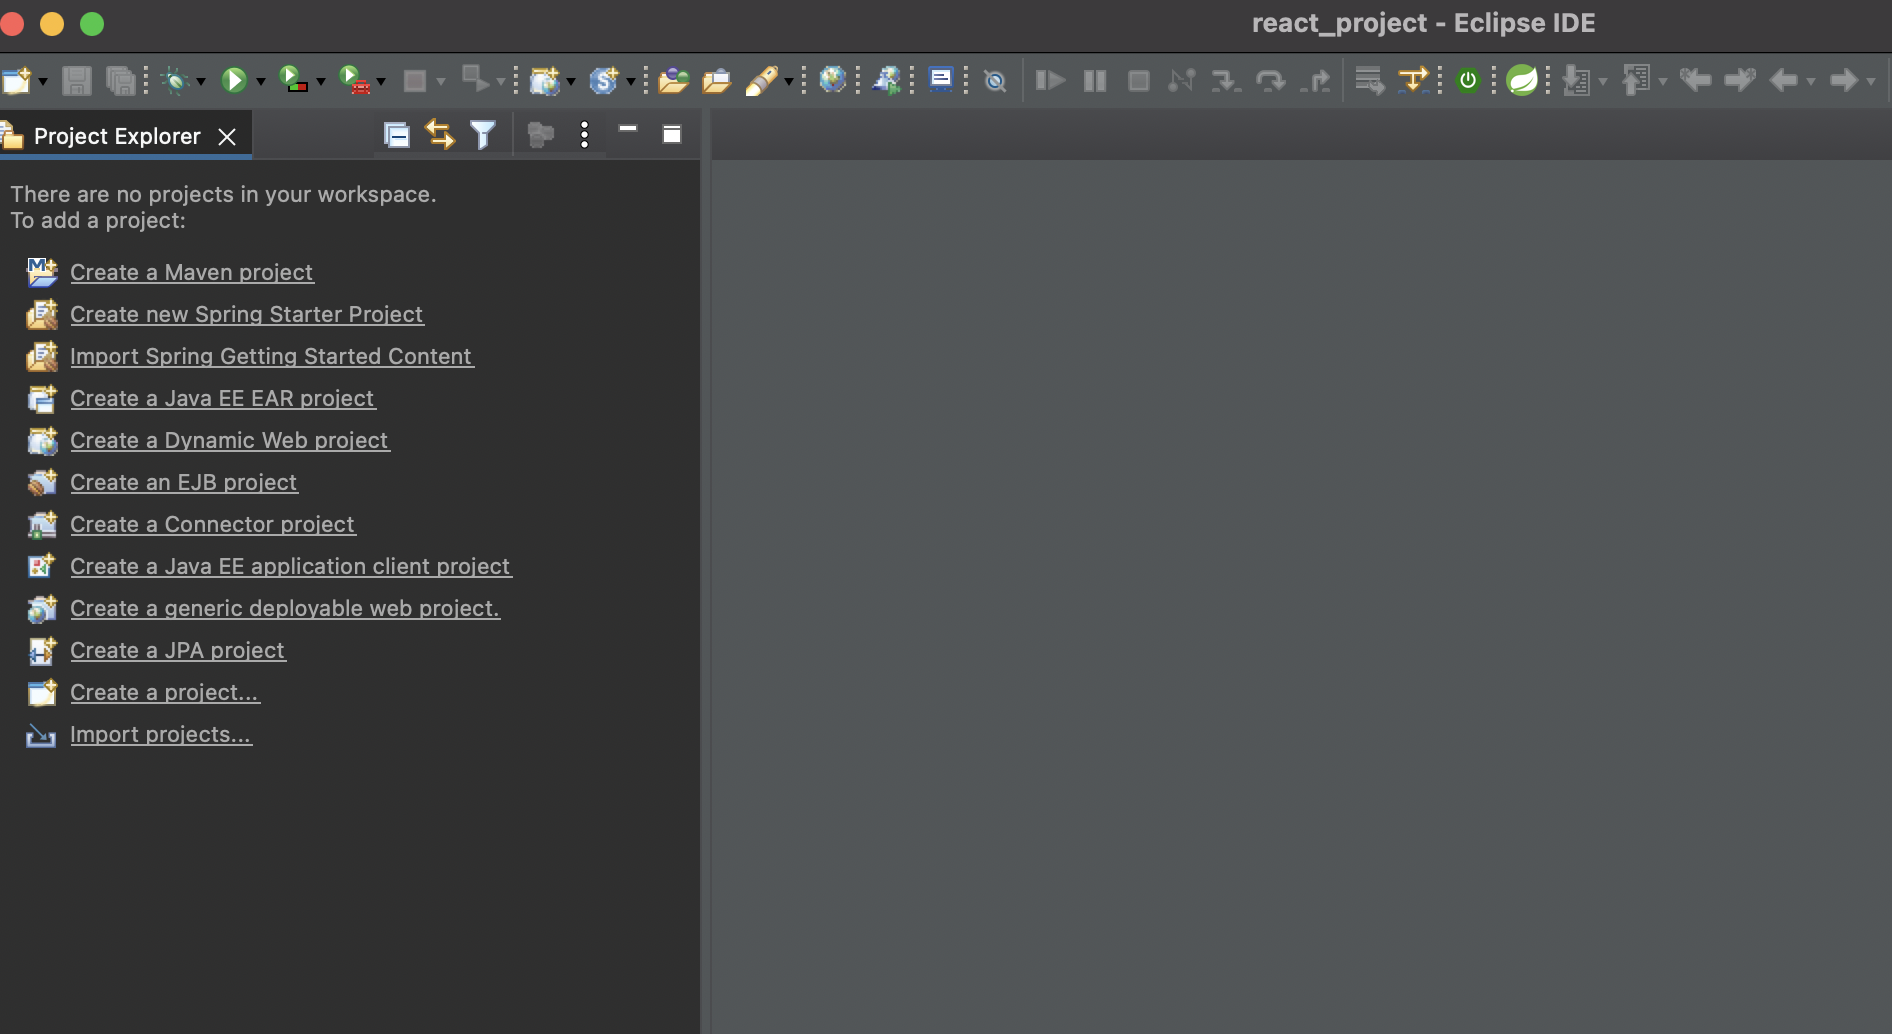The image size is (1892, 1034).
Task: Click the Drop to Frame icon
Action: [1369, 80]
